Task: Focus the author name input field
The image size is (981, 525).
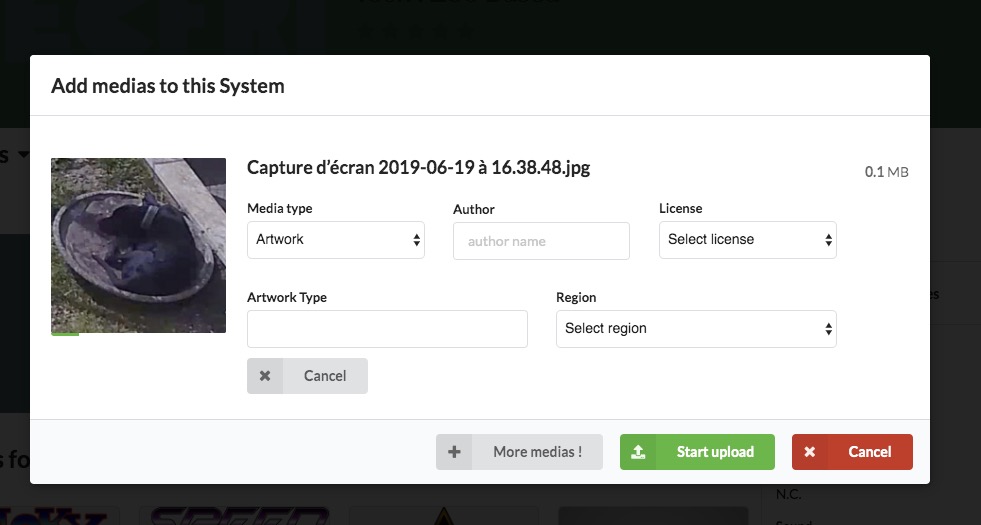Action: click(x=541, y=241)
